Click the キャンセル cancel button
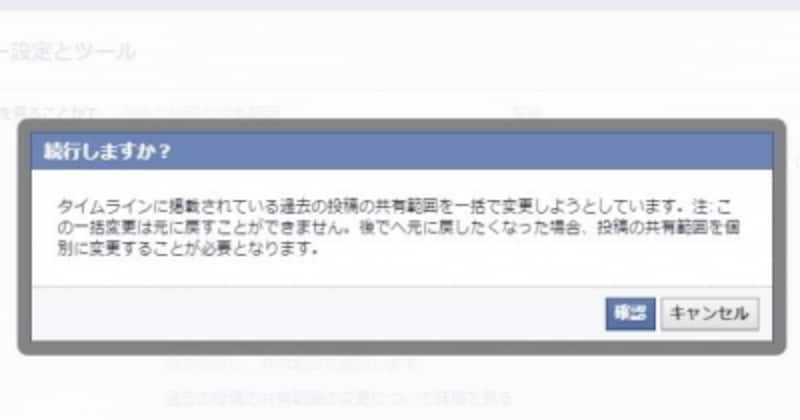Image resolution: width=800 pixels, height=420 pixels. pos(710,313)
